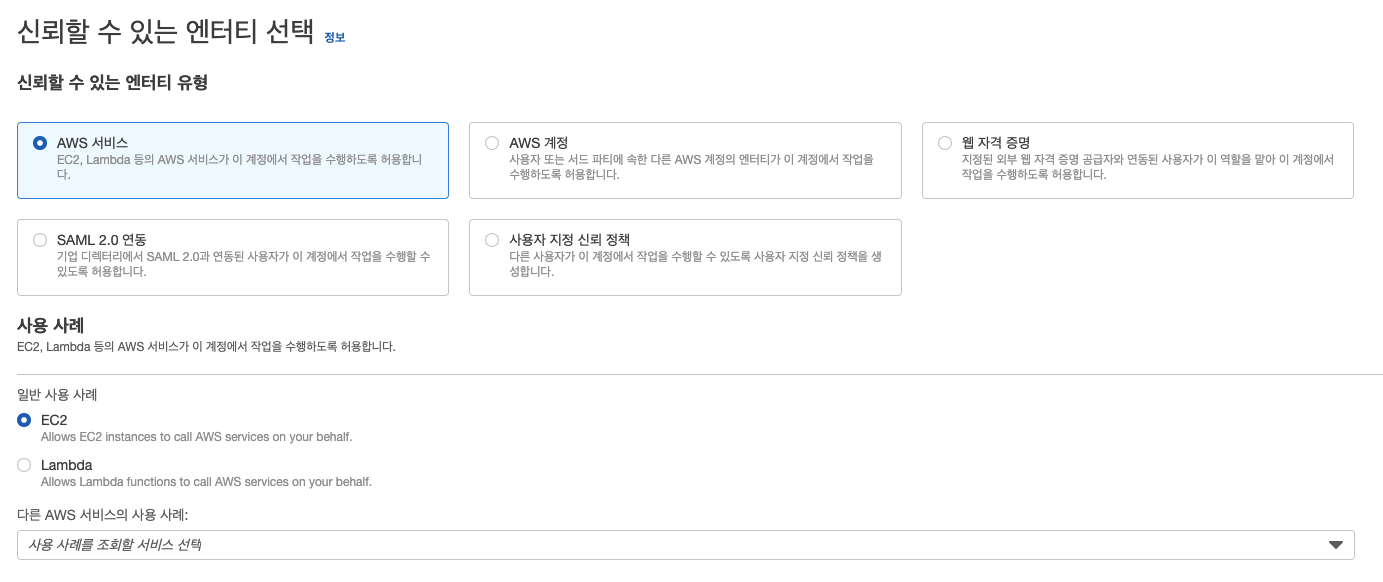Open the 정보 info link beside title
Screen dimensions: 1383x582
coord(334,37)
